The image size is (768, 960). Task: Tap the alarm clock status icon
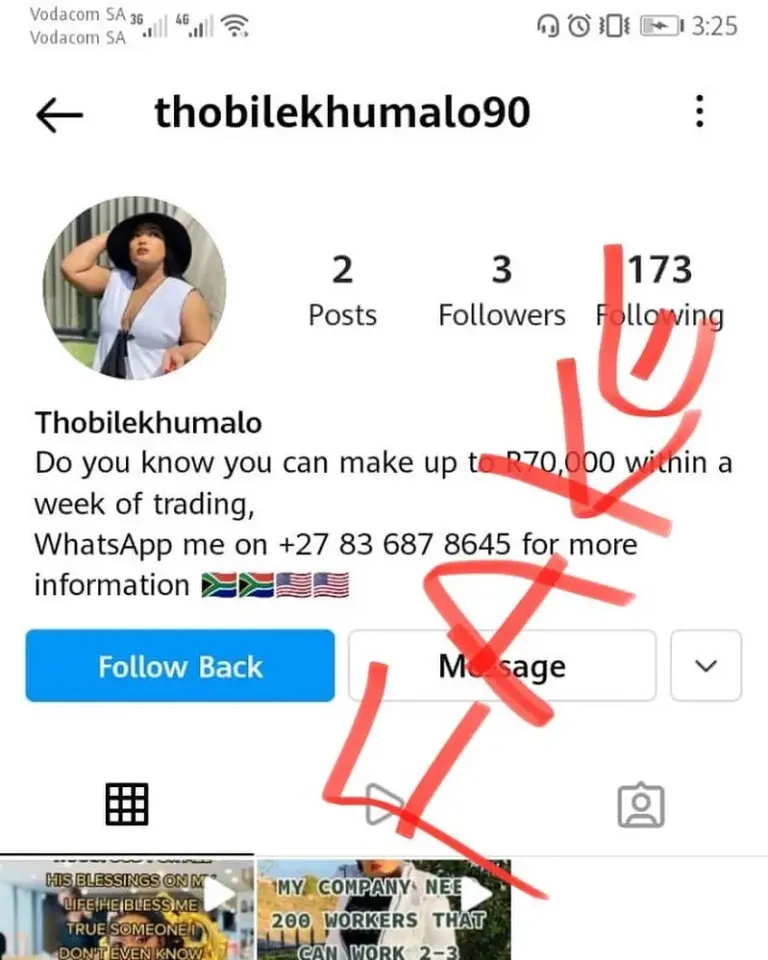point(579,26)
